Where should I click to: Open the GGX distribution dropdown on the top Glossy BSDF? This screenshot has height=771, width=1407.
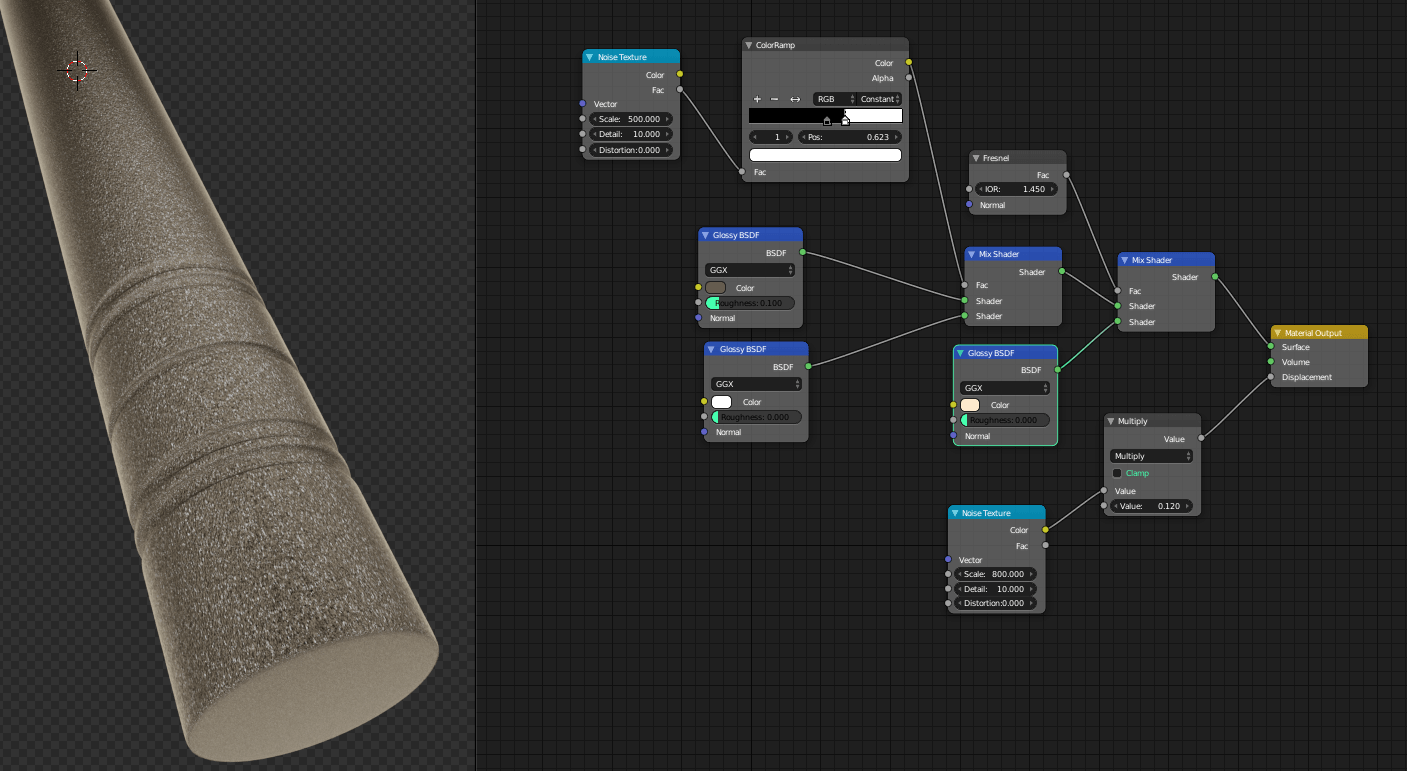(x=749, y=269)
